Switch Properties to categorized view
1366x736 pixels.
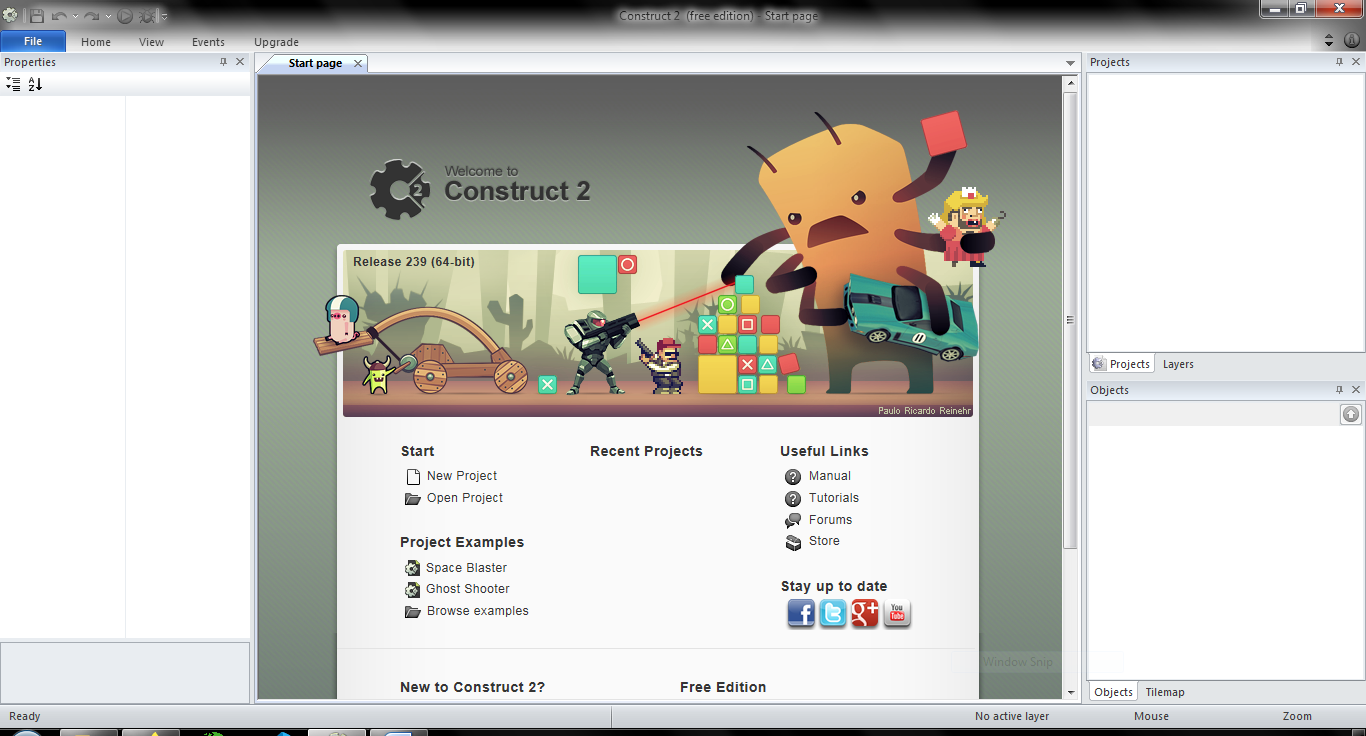coord(12,84)
